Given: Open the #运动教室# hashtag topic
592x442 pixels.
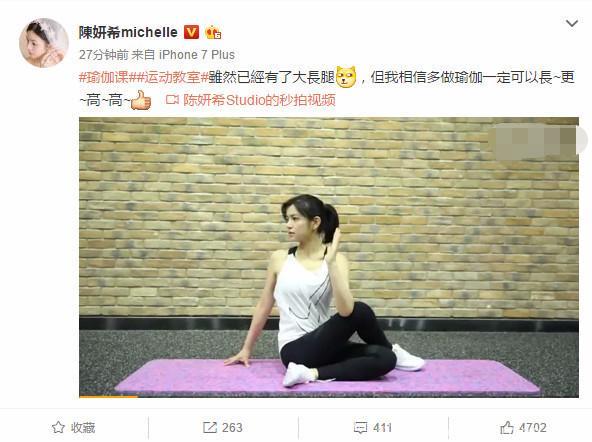Looking at the screenshot, I should point(169,77).
